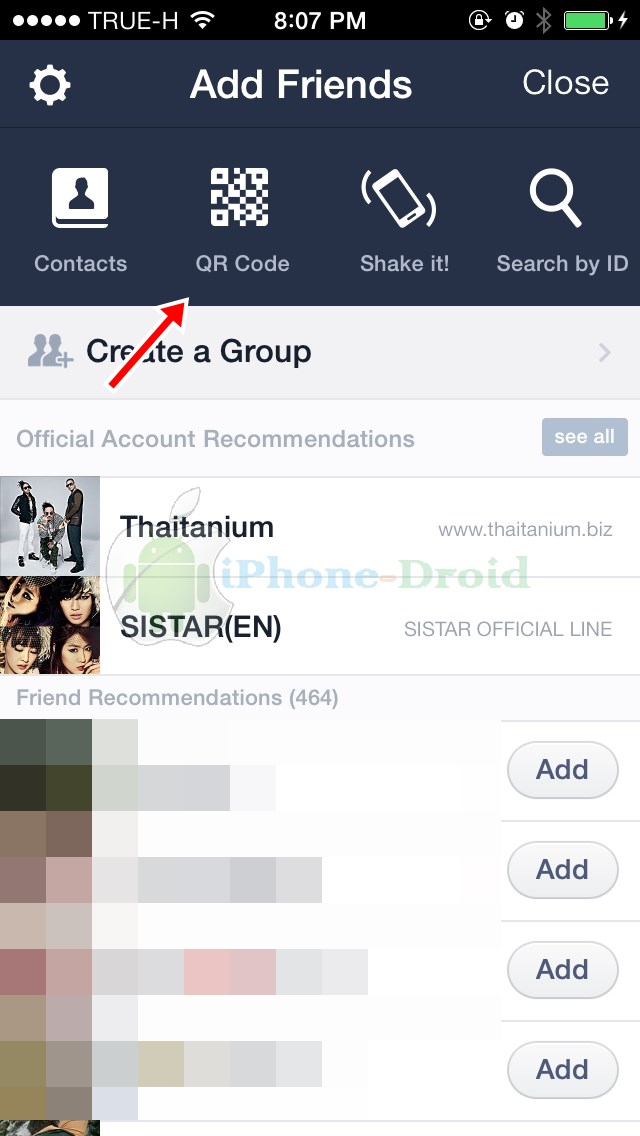Select the Shake it! phone icon
The image size is (640, 1136).
(x=398, y=196)
